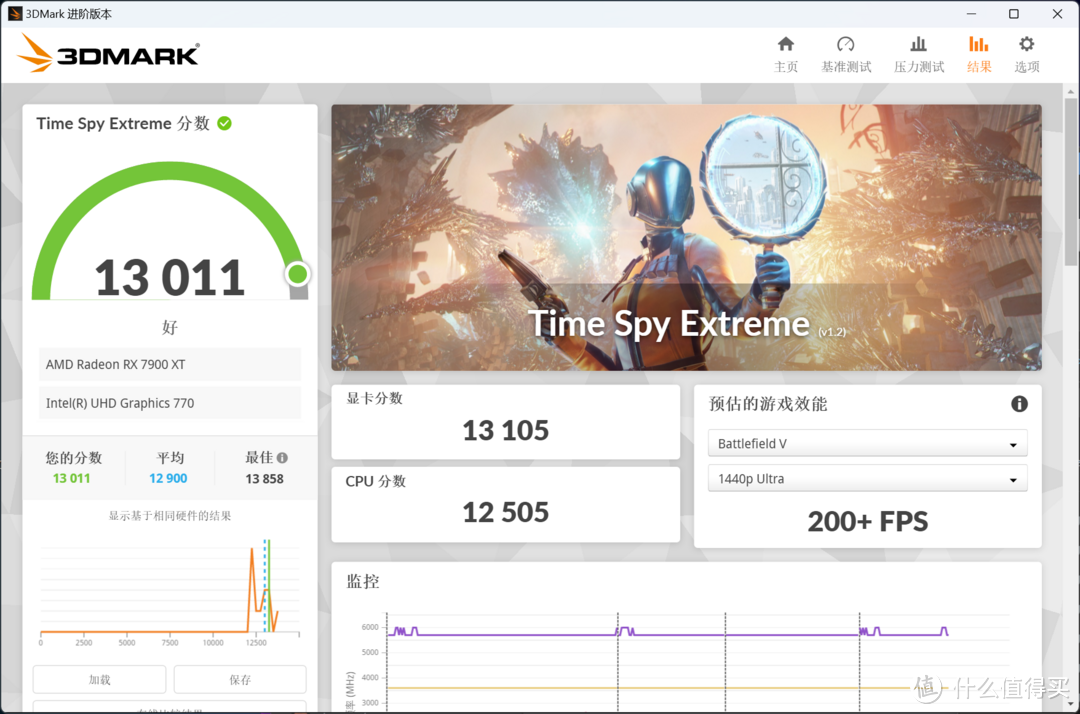
Task: Click the Time Spy Extreme banner image
Action: coord(686,238)
